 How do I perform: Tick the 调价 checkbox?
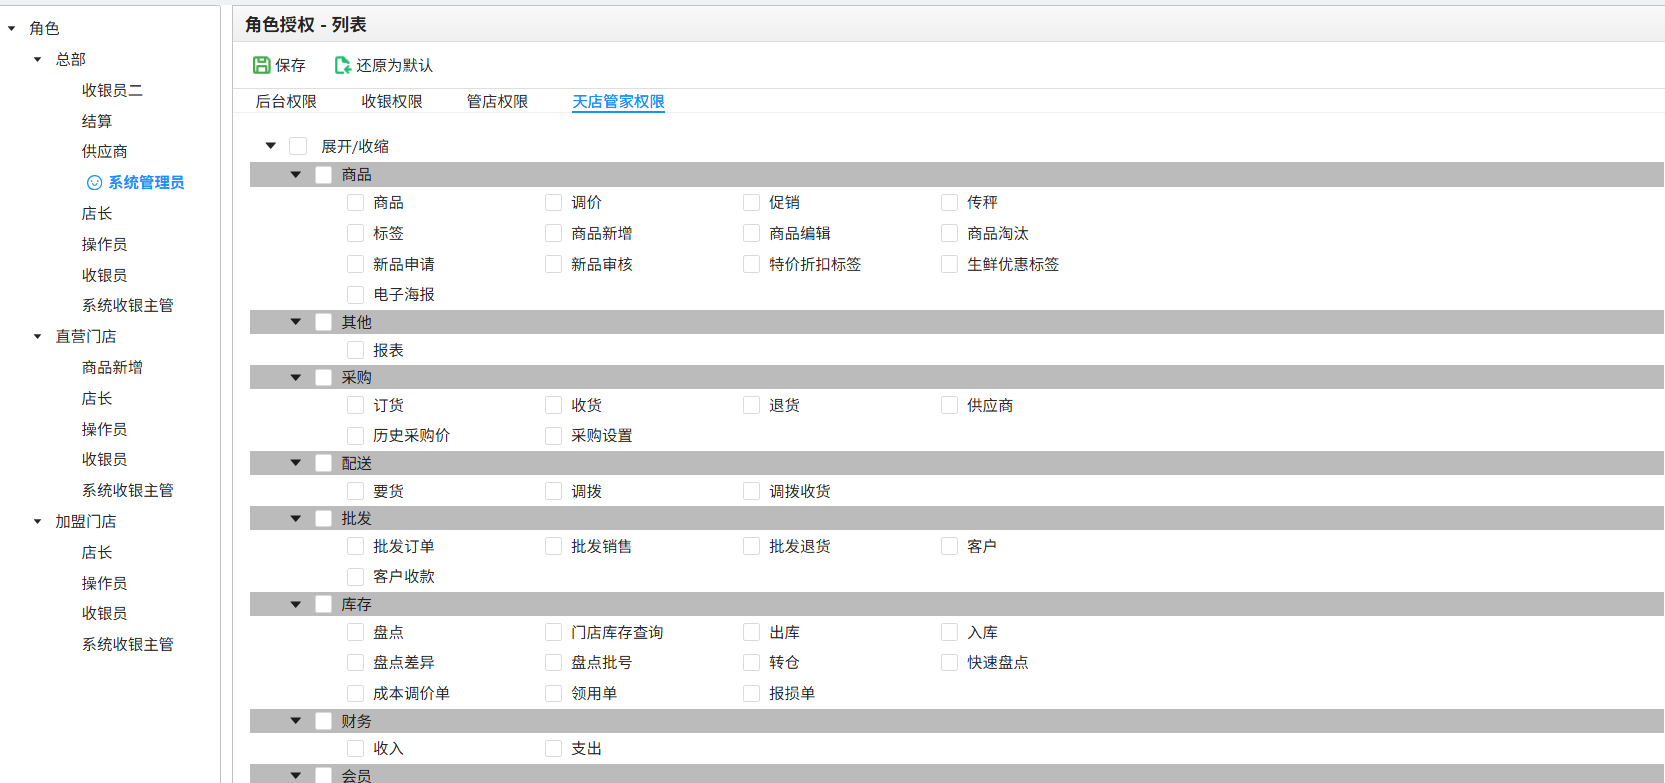click(553, 203)
